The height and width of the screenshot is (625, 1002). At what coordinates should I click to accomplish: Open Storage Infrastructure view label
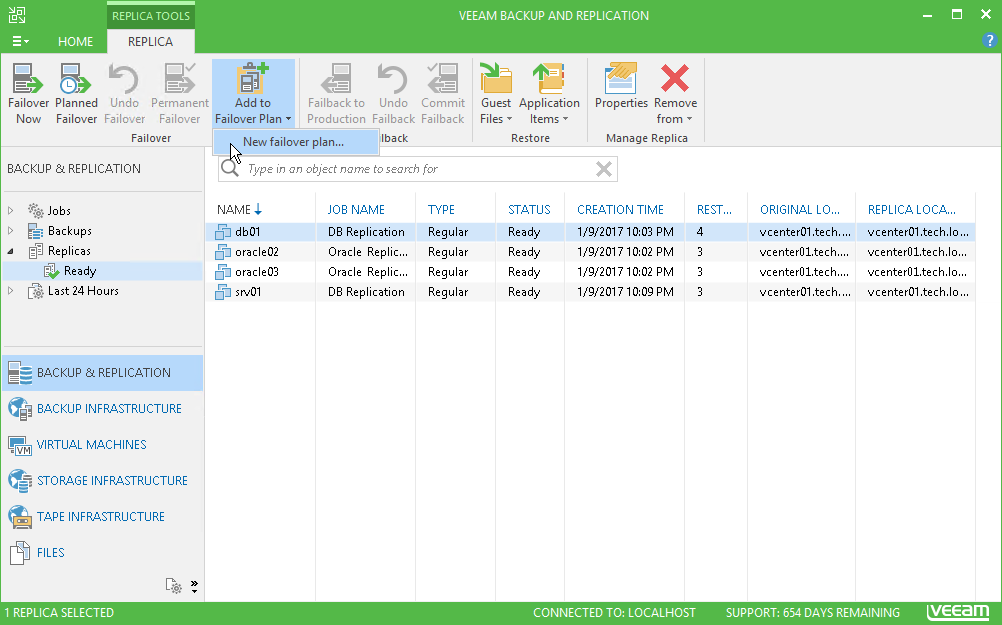112,480
